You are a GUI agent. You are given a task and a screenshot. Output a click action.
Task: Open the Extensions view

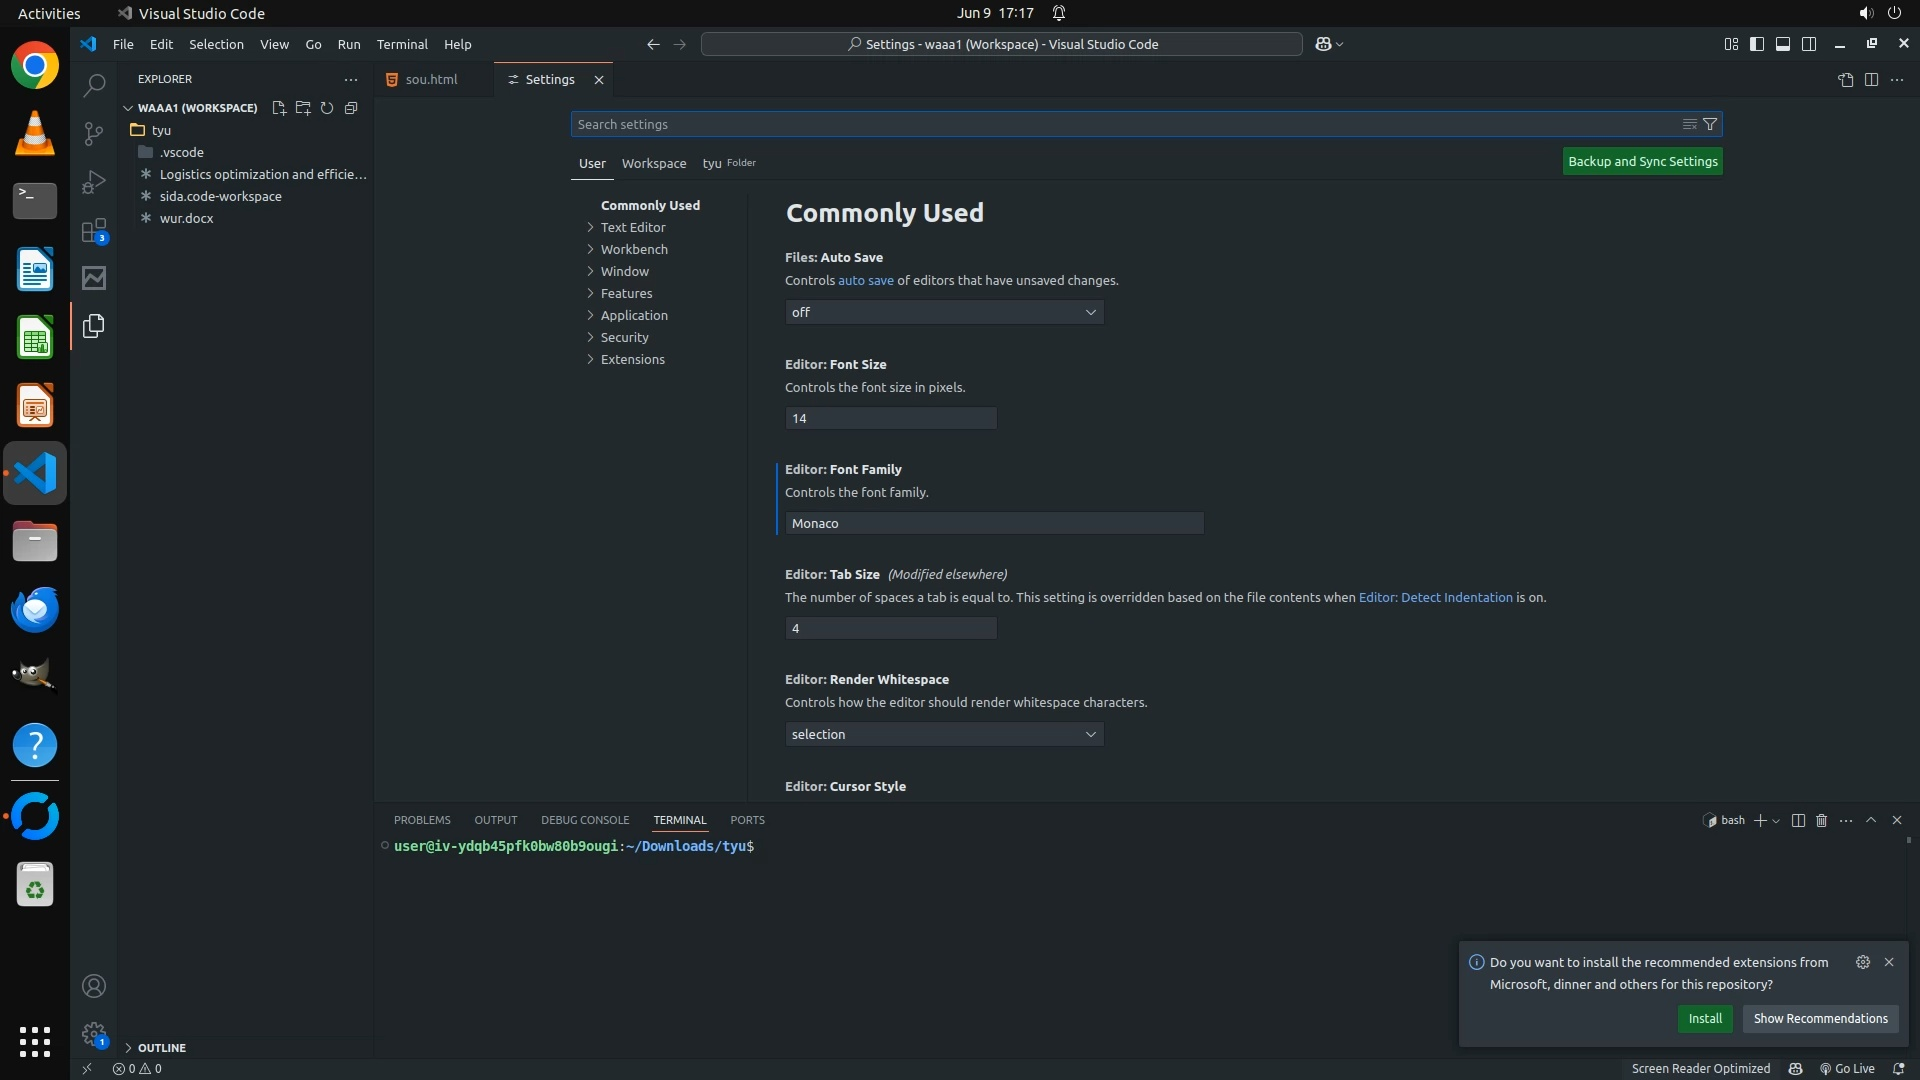click(x=94, y=231)
